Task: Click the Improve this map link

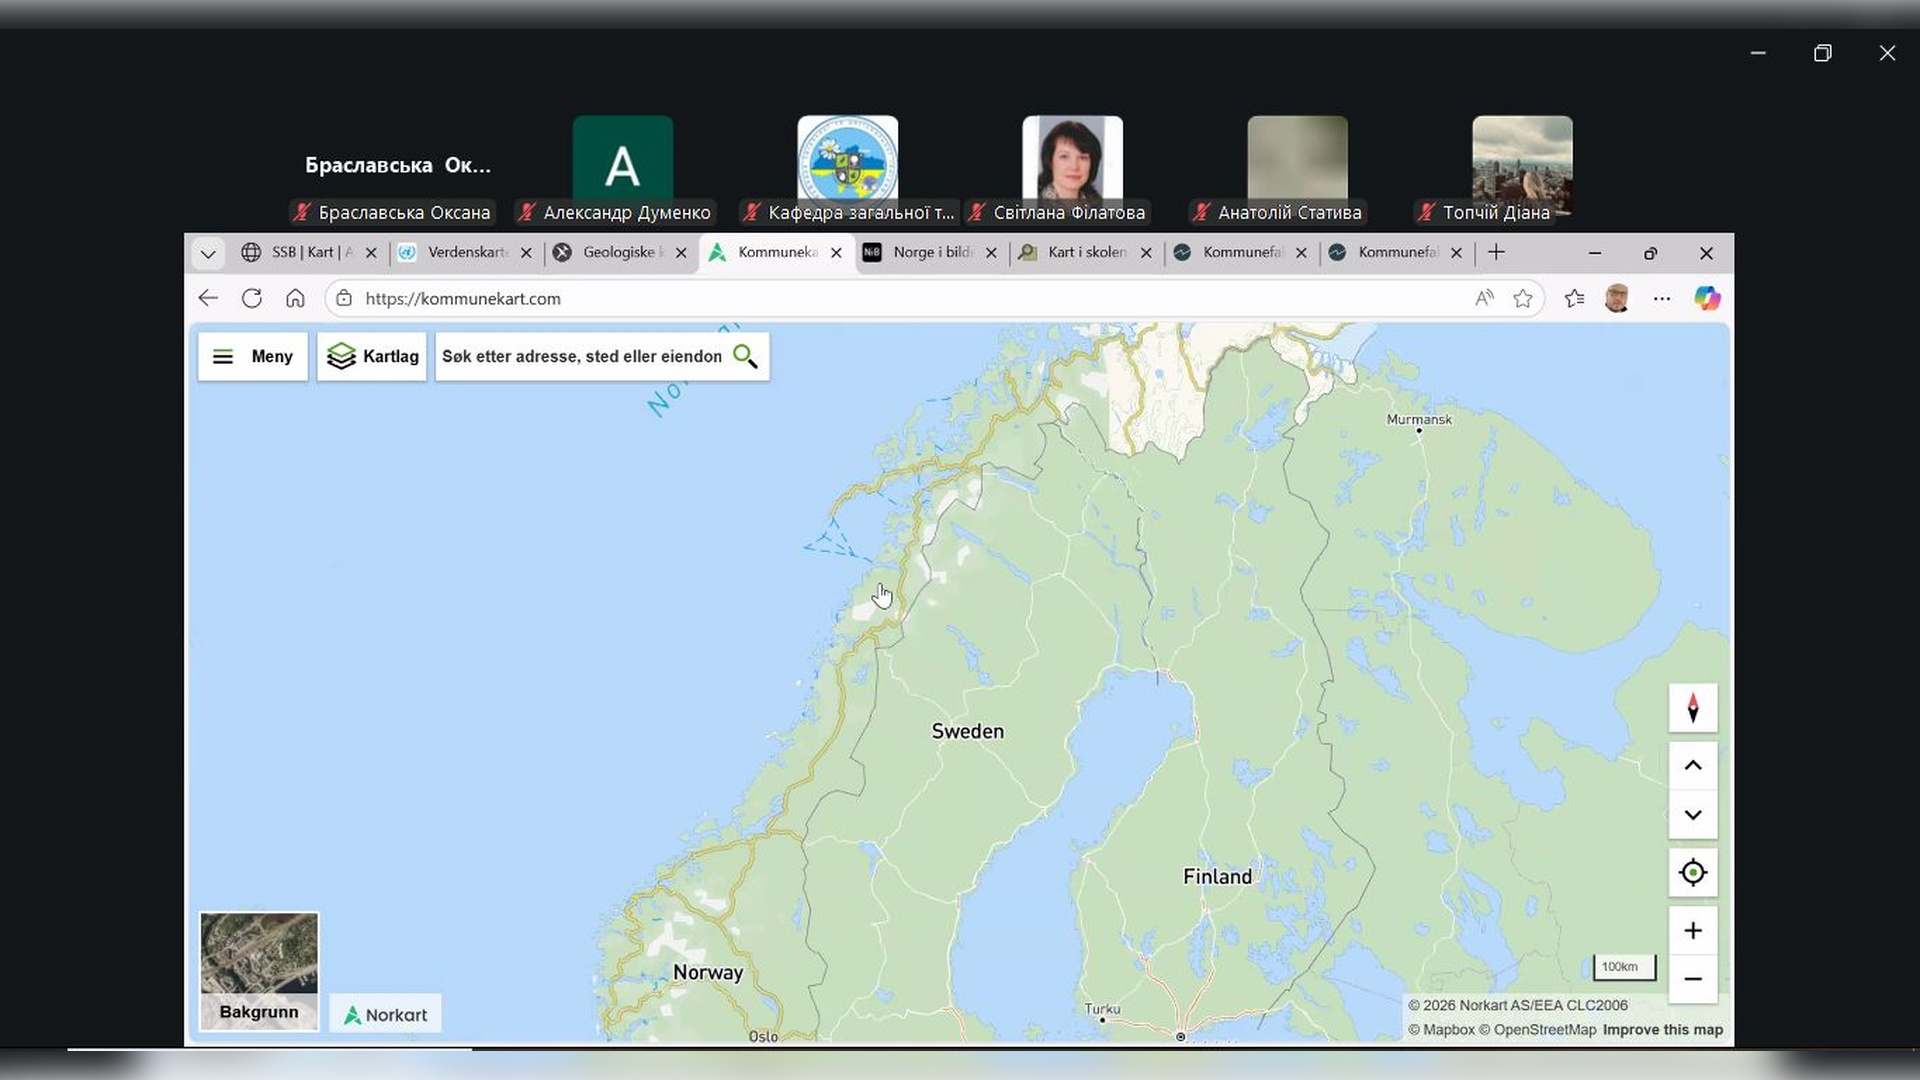Action: 1662,1029
